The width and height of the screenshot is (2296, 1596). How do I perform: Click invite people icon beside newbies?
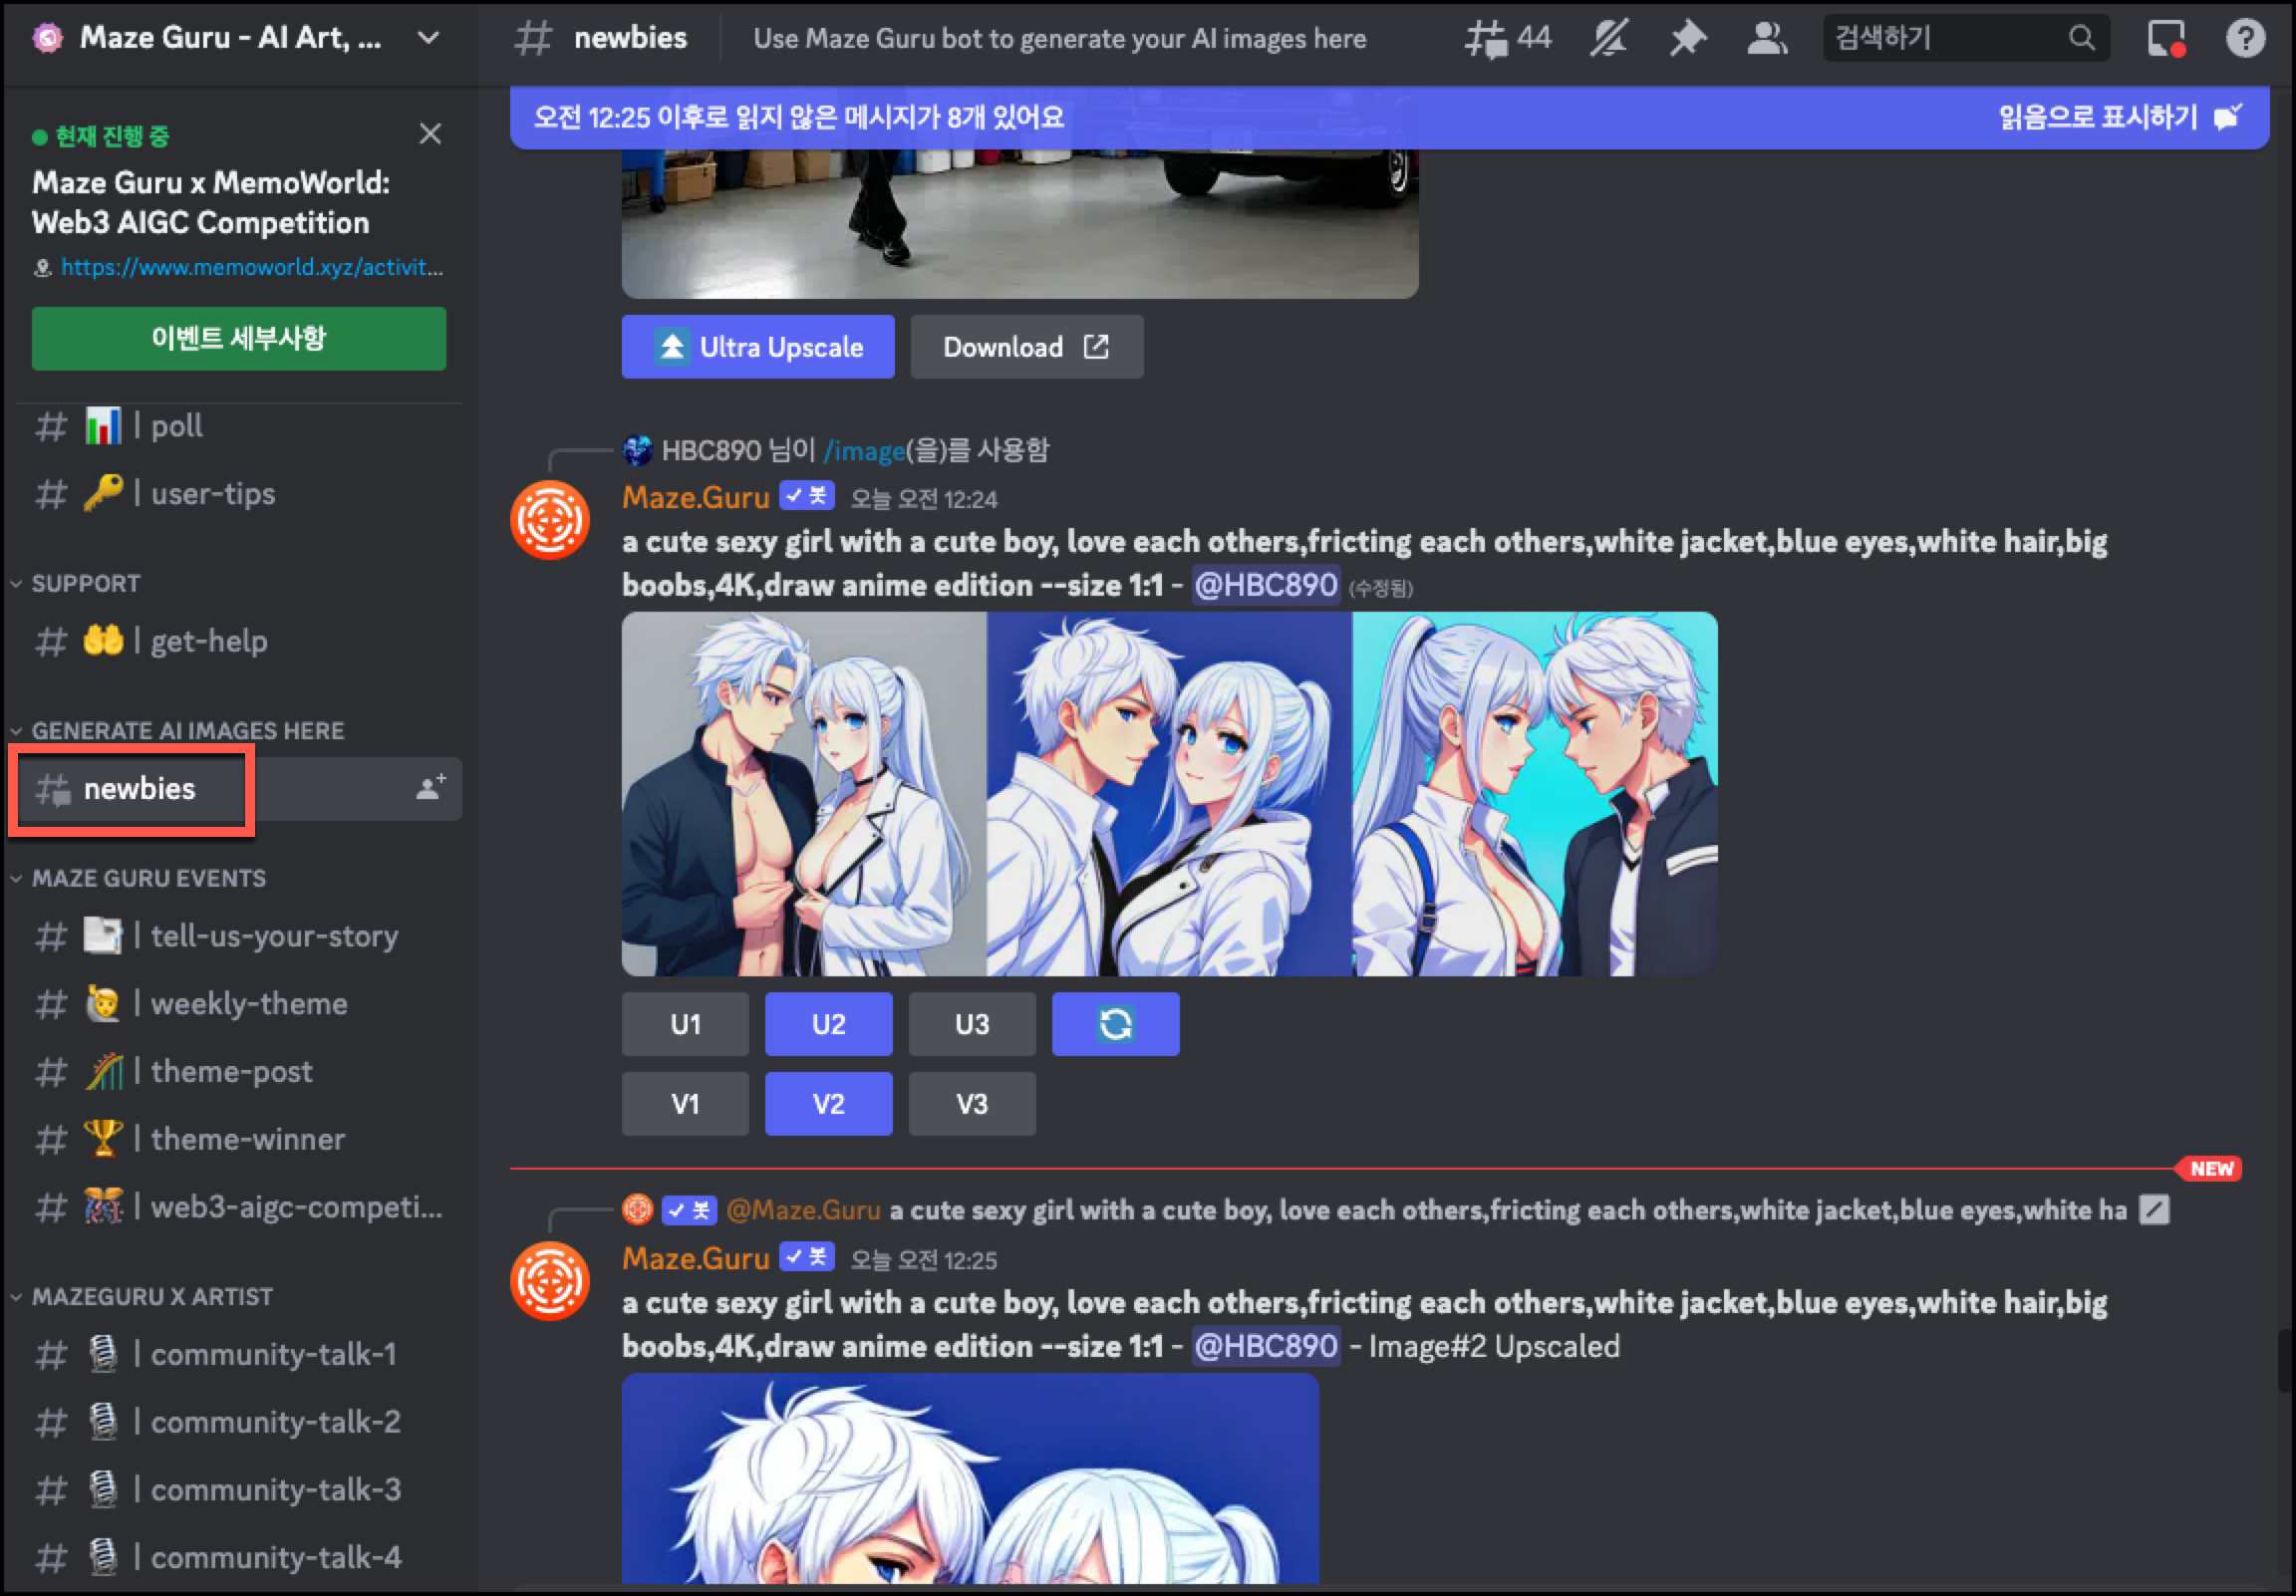tap(431, 788)
